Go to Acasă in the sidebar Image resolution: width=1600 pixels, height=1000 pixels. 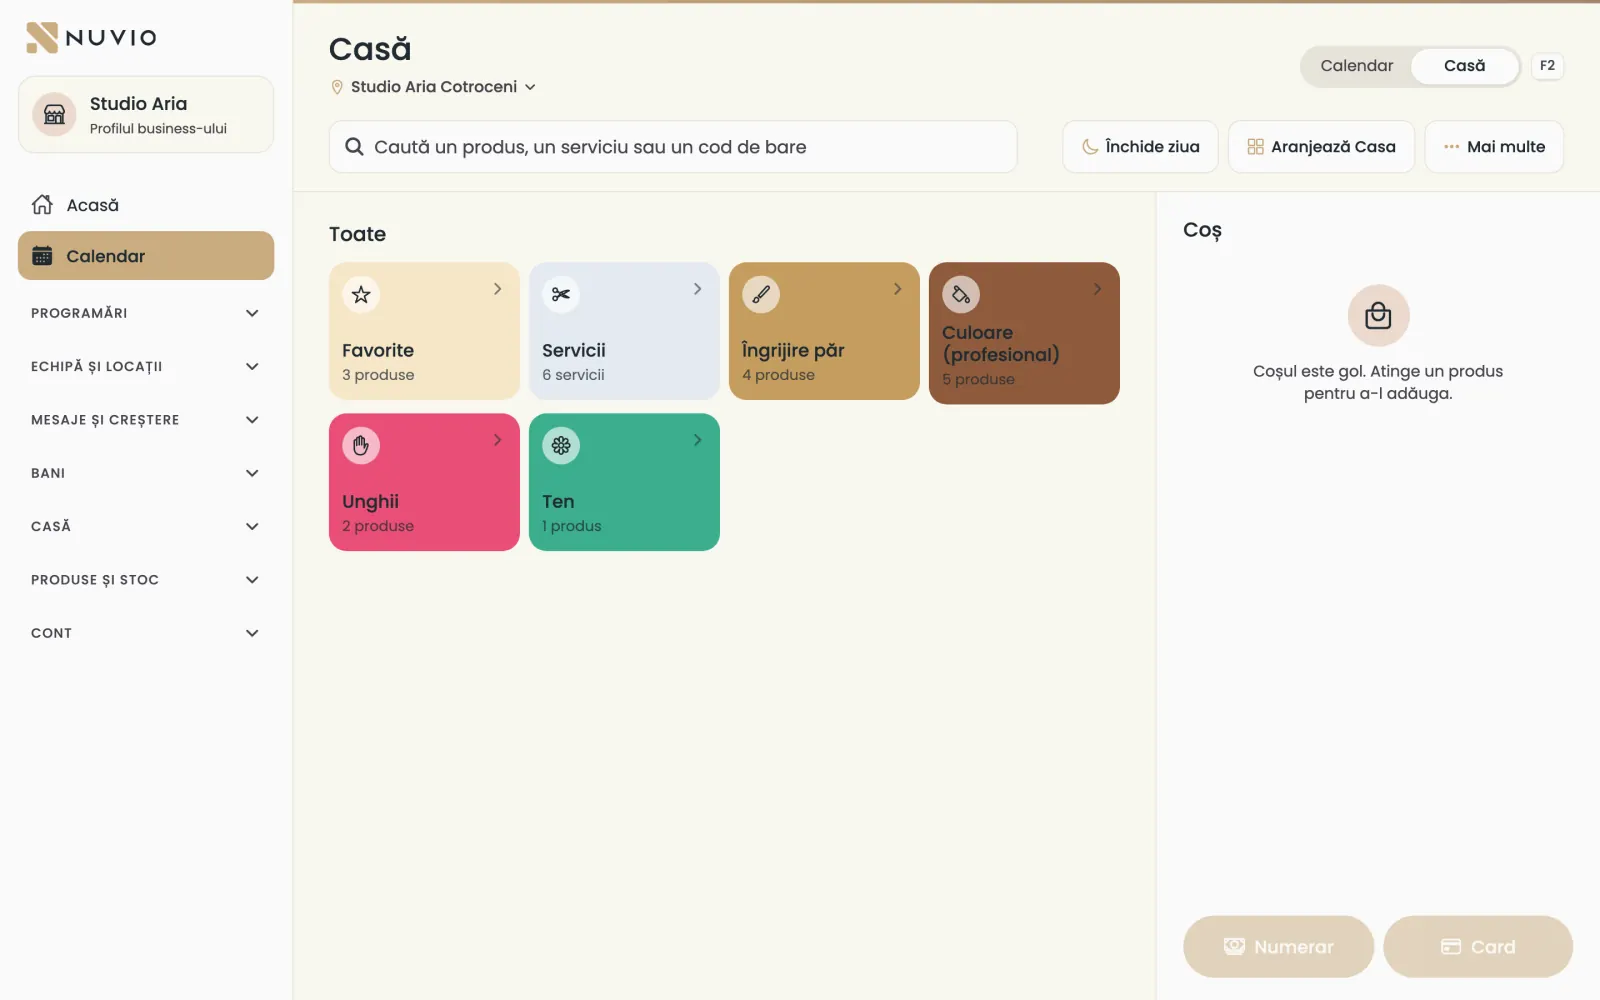coord(146,205)
